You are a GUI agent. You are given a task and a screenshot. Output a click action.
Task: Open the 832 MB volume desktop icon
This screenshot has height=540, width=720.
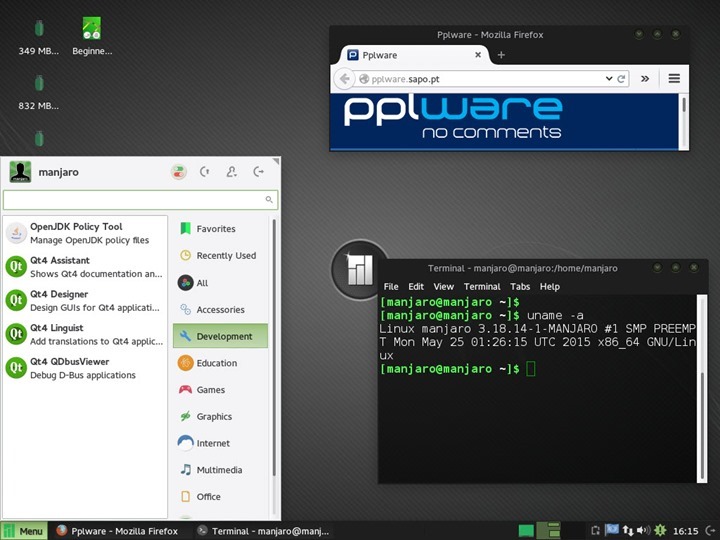(39, 93)
